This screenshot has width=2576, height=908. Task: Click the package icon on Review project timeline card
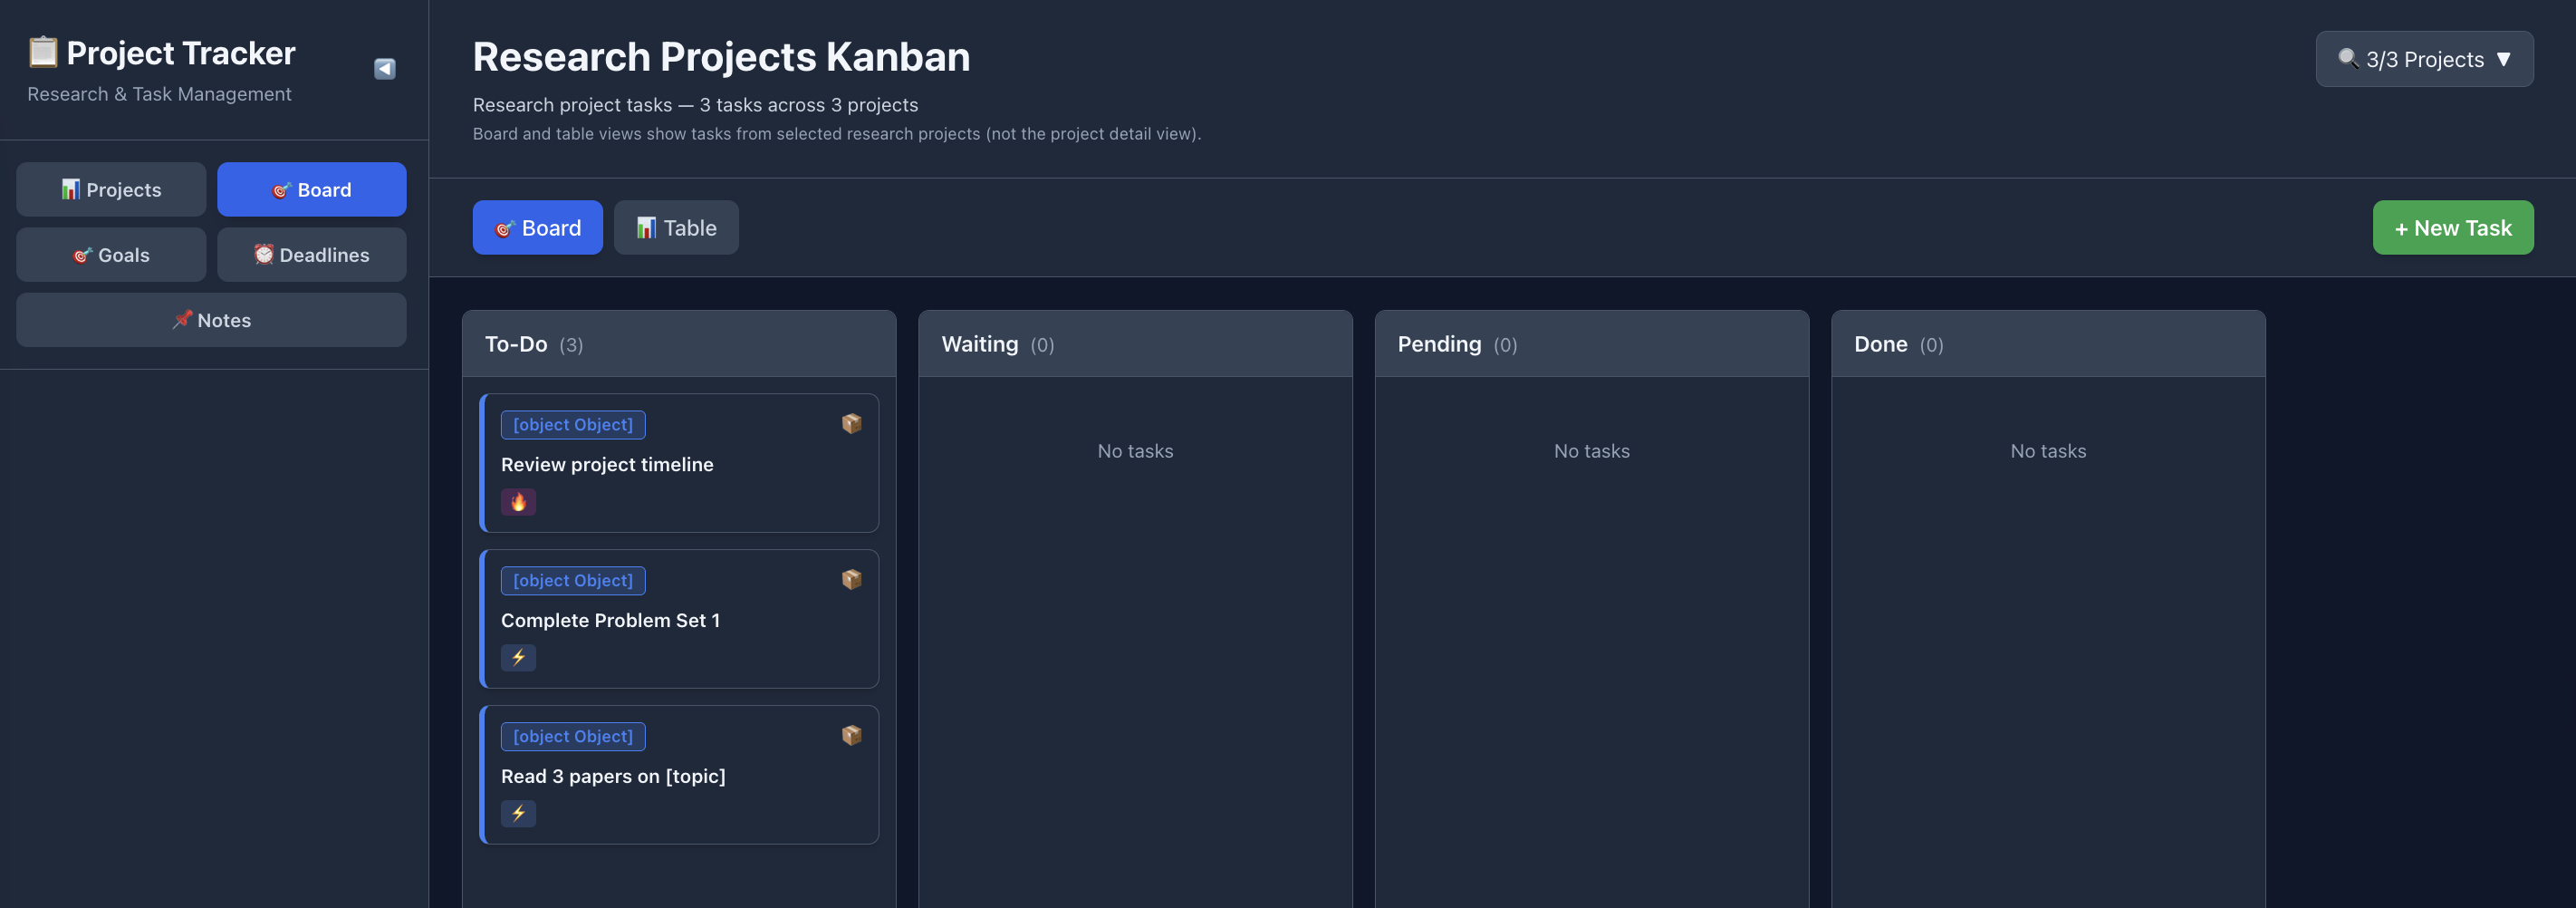852,423
